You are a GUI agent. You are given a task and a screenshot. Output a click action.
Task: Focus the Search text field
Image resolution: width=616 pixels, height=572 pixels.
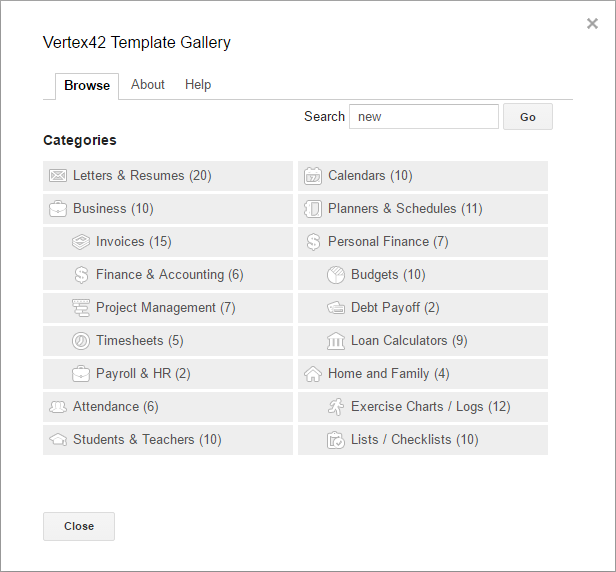coord(423,117)
